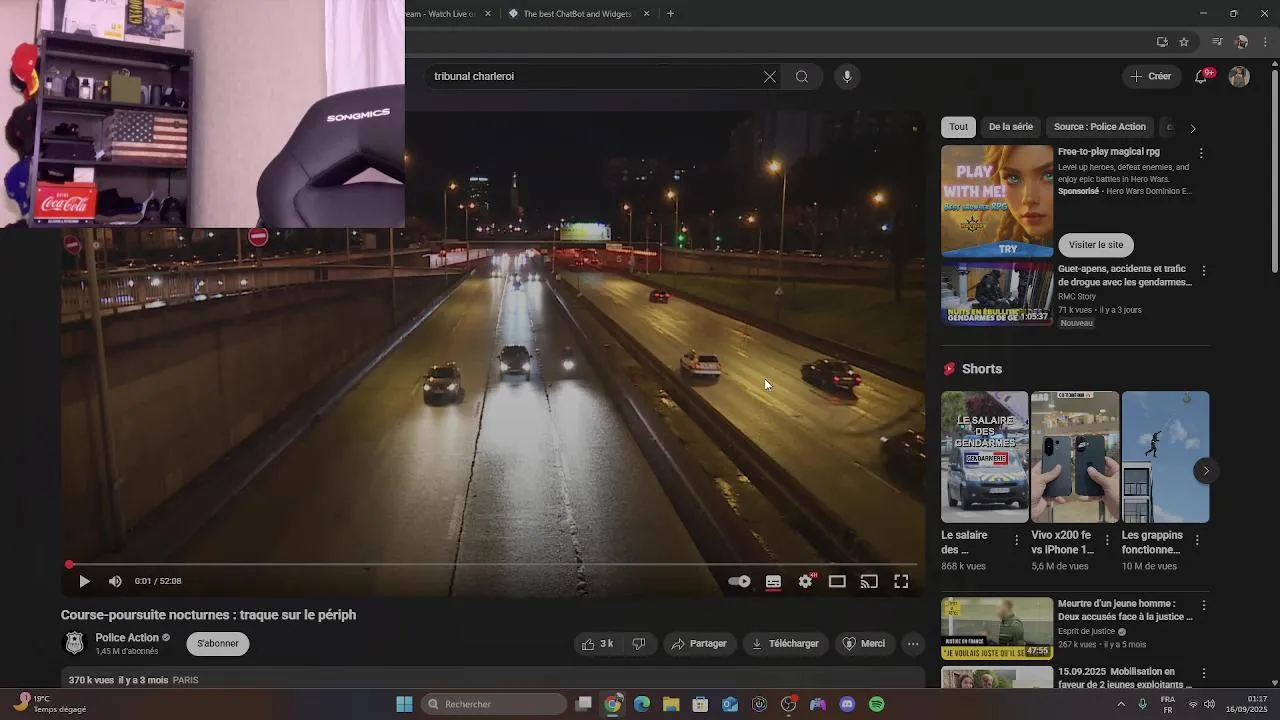Image resolution: width=1280 pixels, height=720 pixels.
Task: Click the Merci button
Action: [x=864, y=644]
